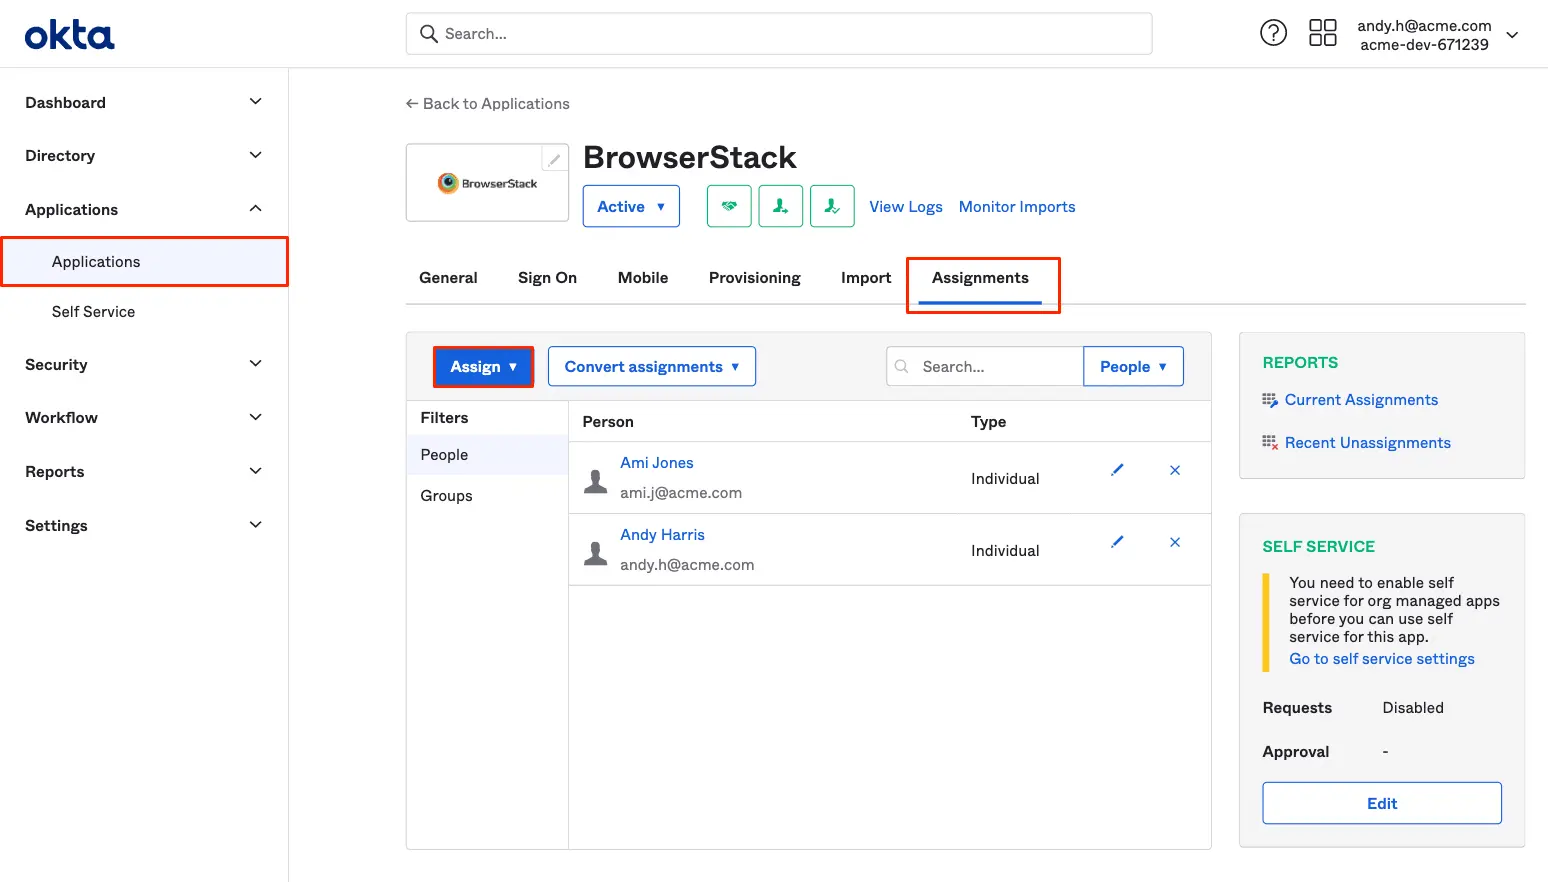Open the Active status dropdown

(x=631, y=206)
